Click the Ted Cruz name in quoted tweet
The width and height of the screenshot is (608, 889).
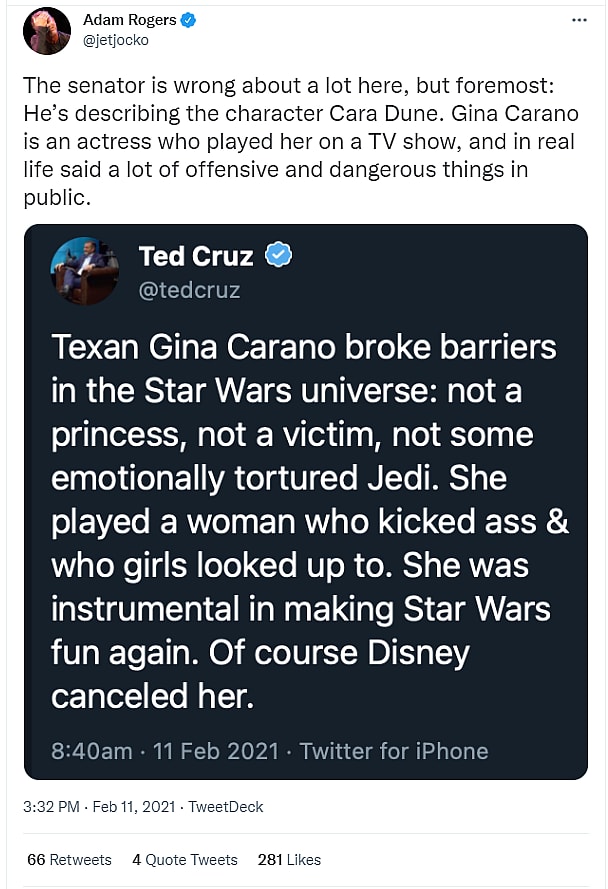[197, 256]
